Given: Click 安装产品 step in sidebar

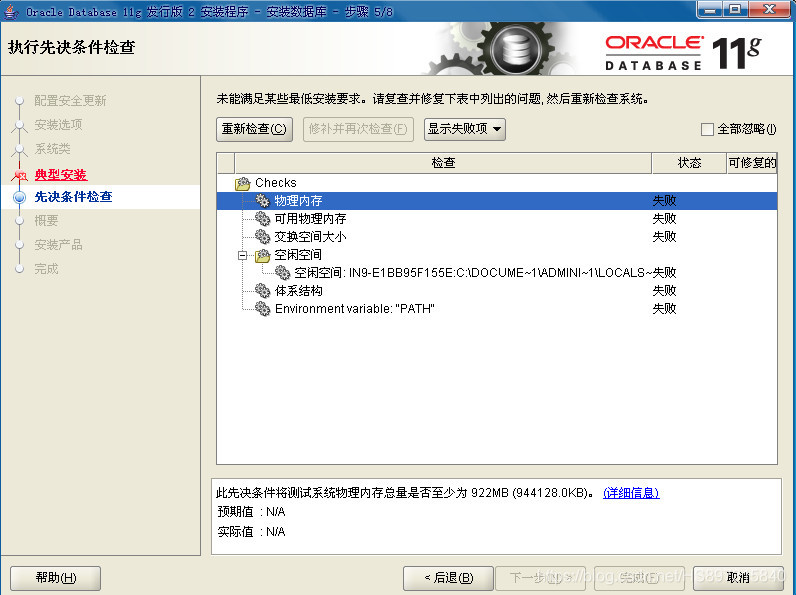Looking at the screenshot, I should (x=58, y=245).
